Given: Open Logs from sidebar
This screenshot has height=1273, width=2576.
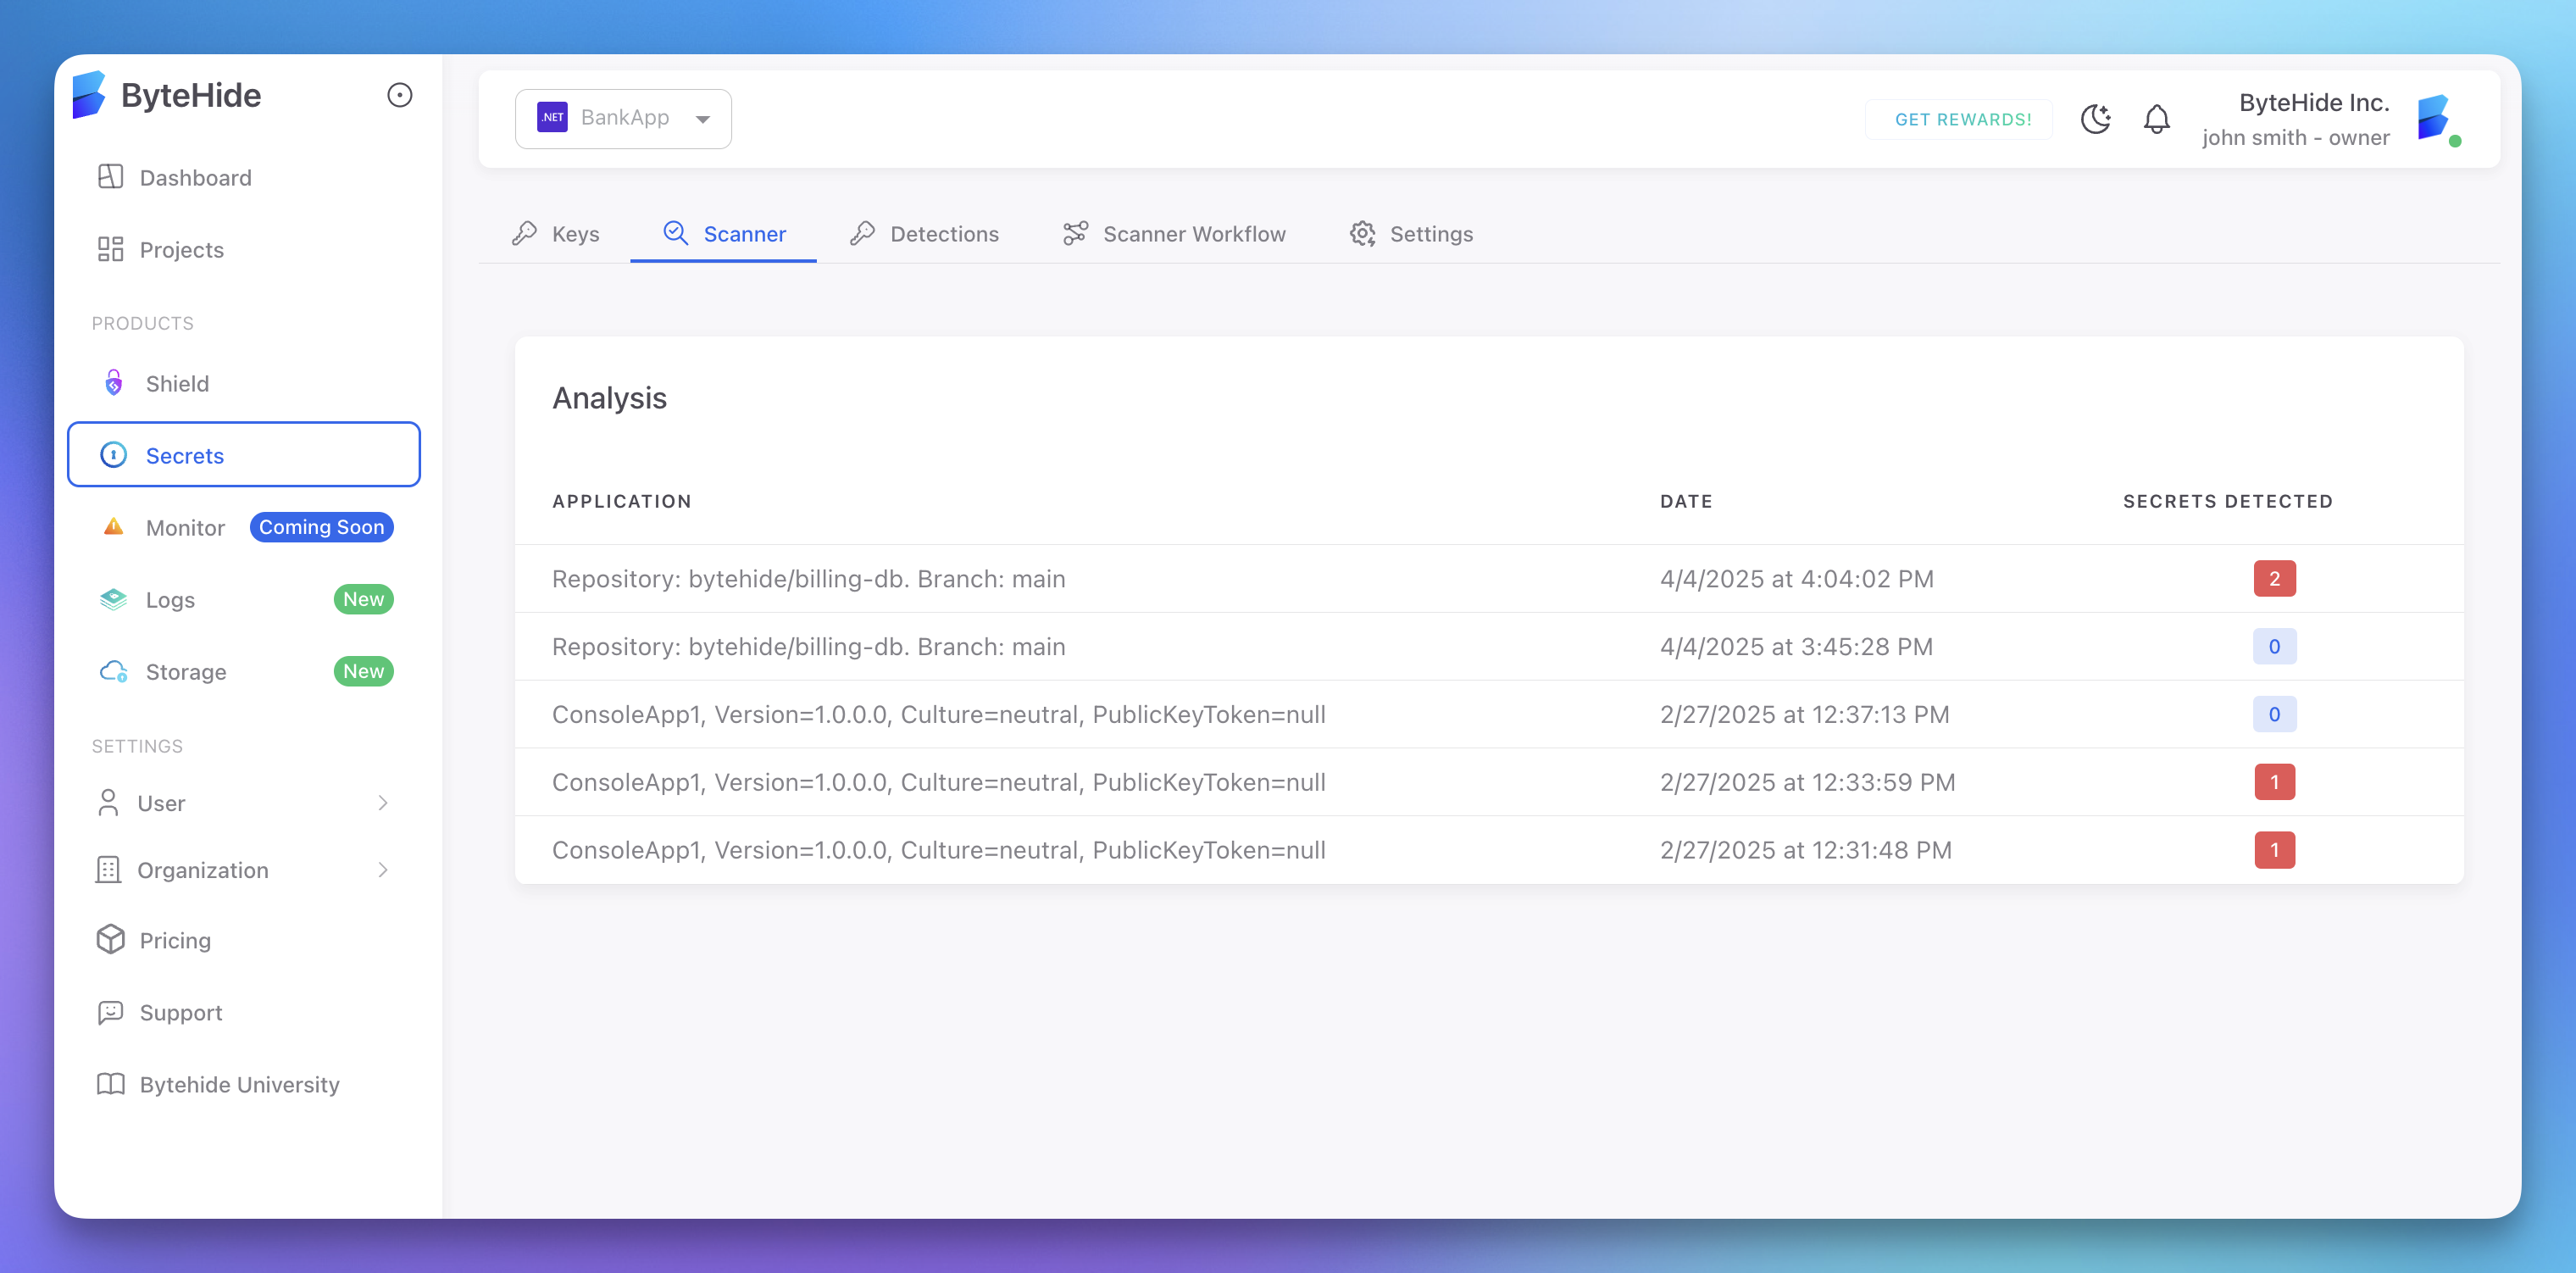Looking at the screenshot, I should [x=170, y=600].
